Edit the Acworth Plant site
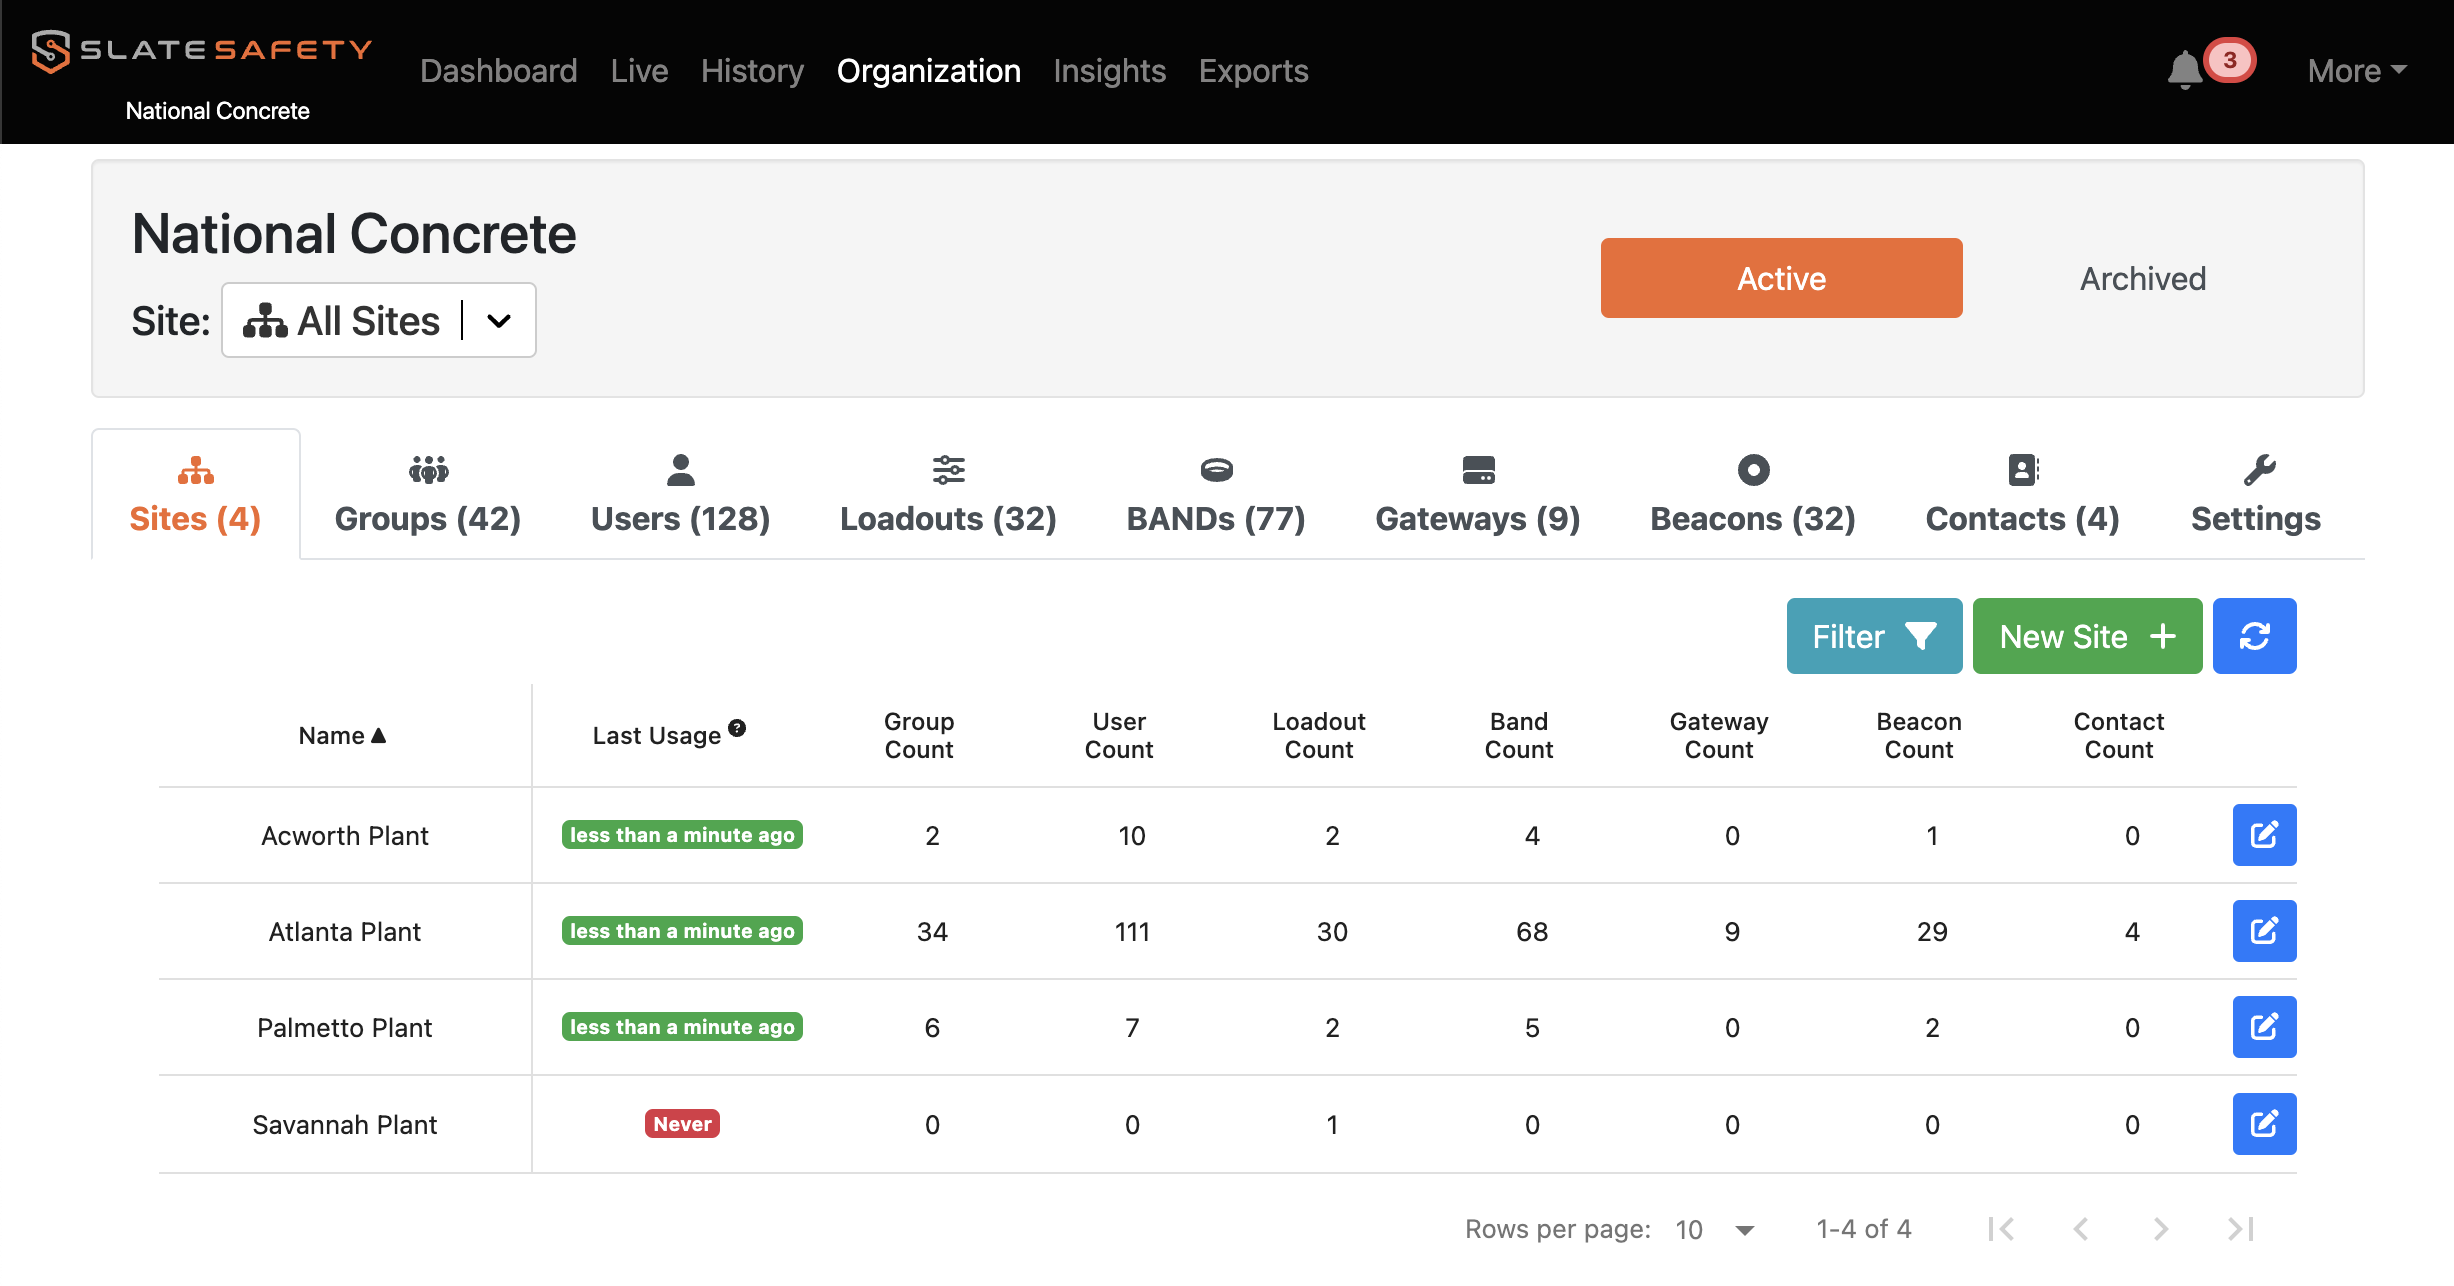The image size is (2454, 1286). [x=2264, y=835]
